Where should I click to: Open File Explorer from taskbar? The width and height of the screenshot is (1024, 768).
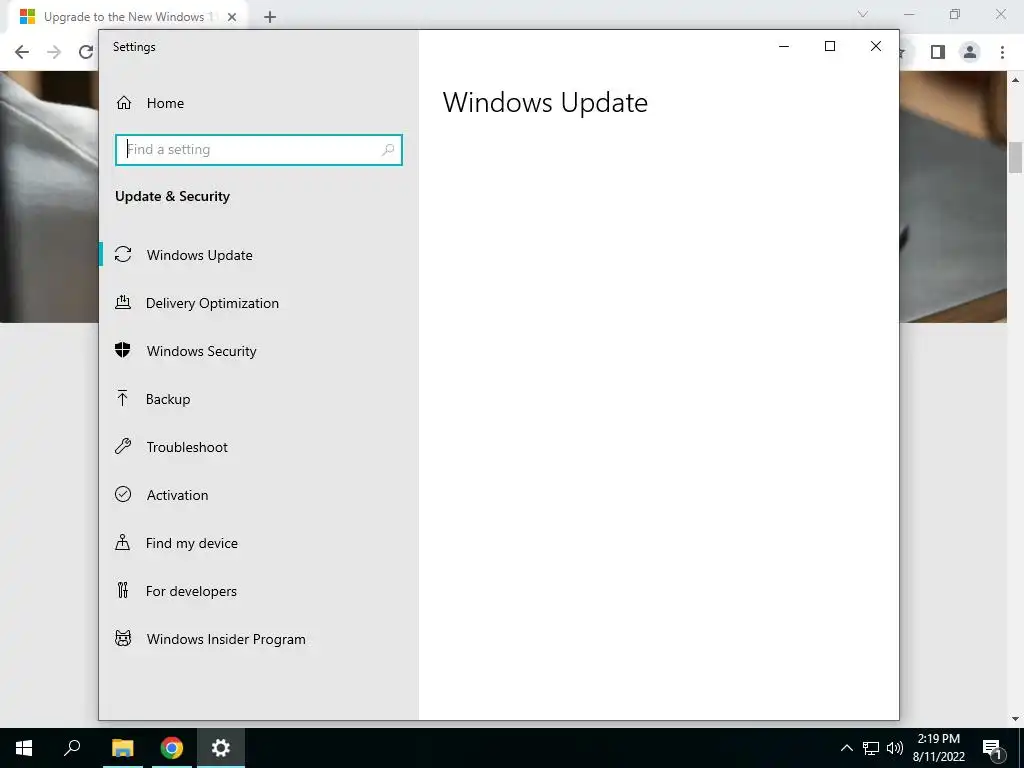click(122, 748)
